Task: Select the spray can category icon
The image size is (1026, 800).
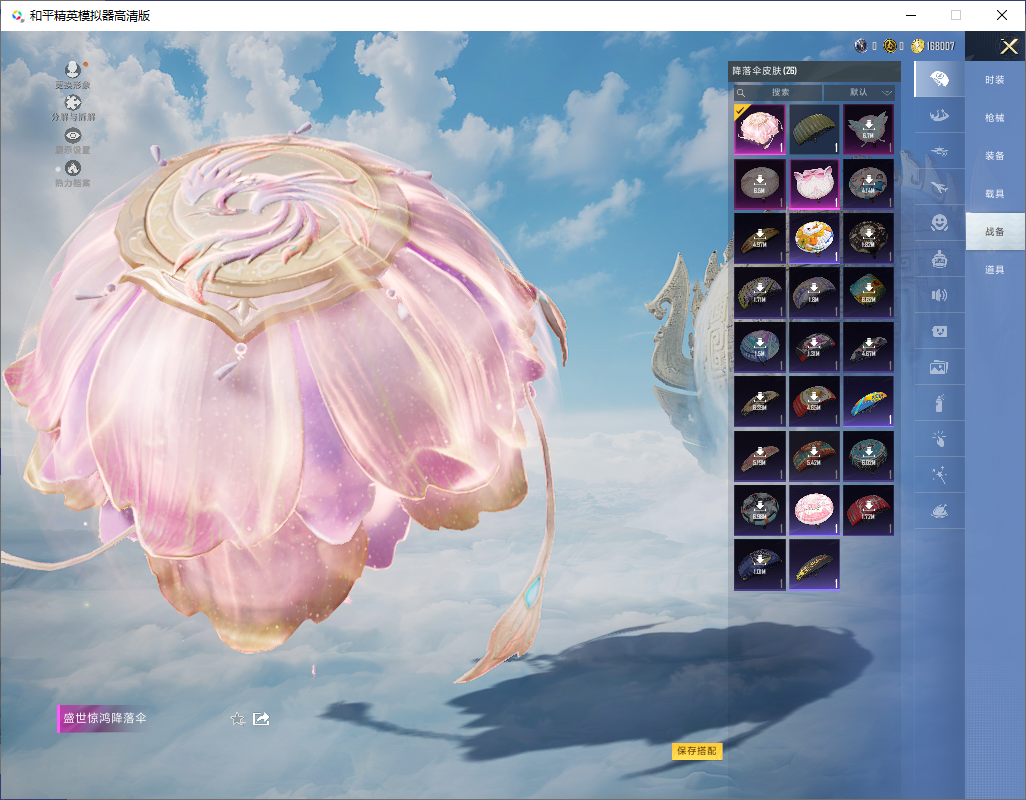Action: click(939, 403)
